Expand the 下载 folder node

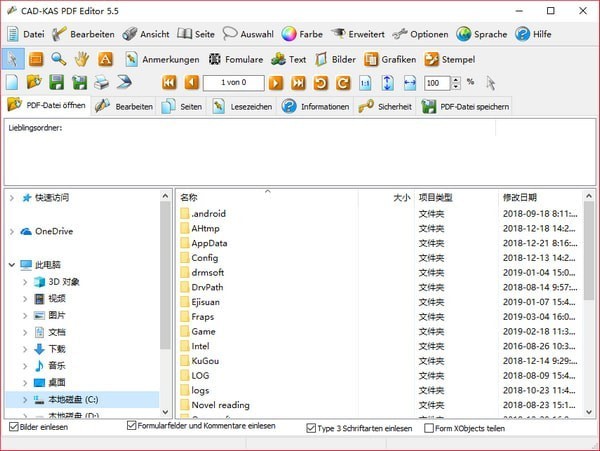(25, 349)
